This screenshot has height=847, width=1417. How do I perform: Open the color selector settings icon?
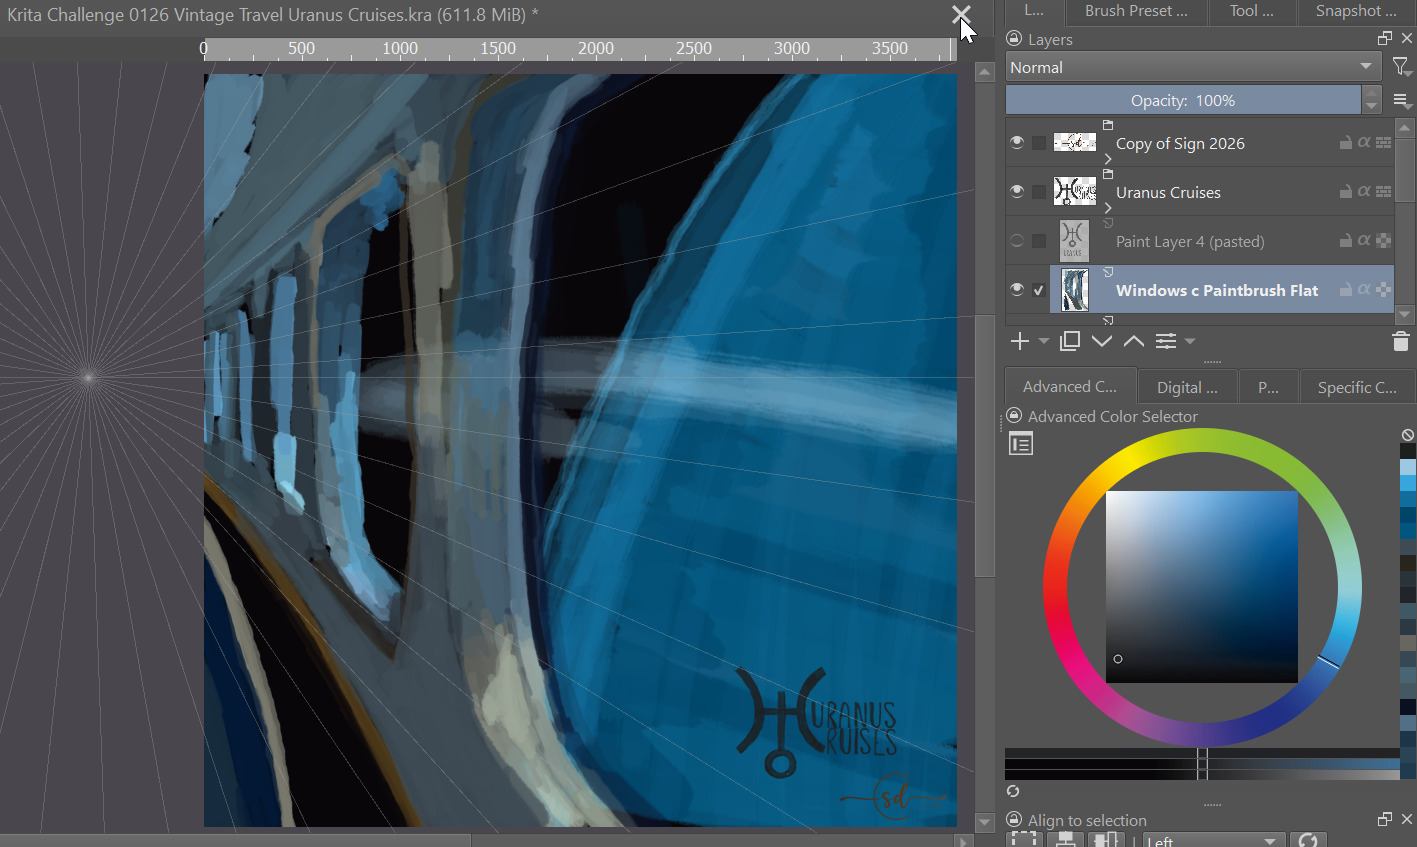point(1021,444)
